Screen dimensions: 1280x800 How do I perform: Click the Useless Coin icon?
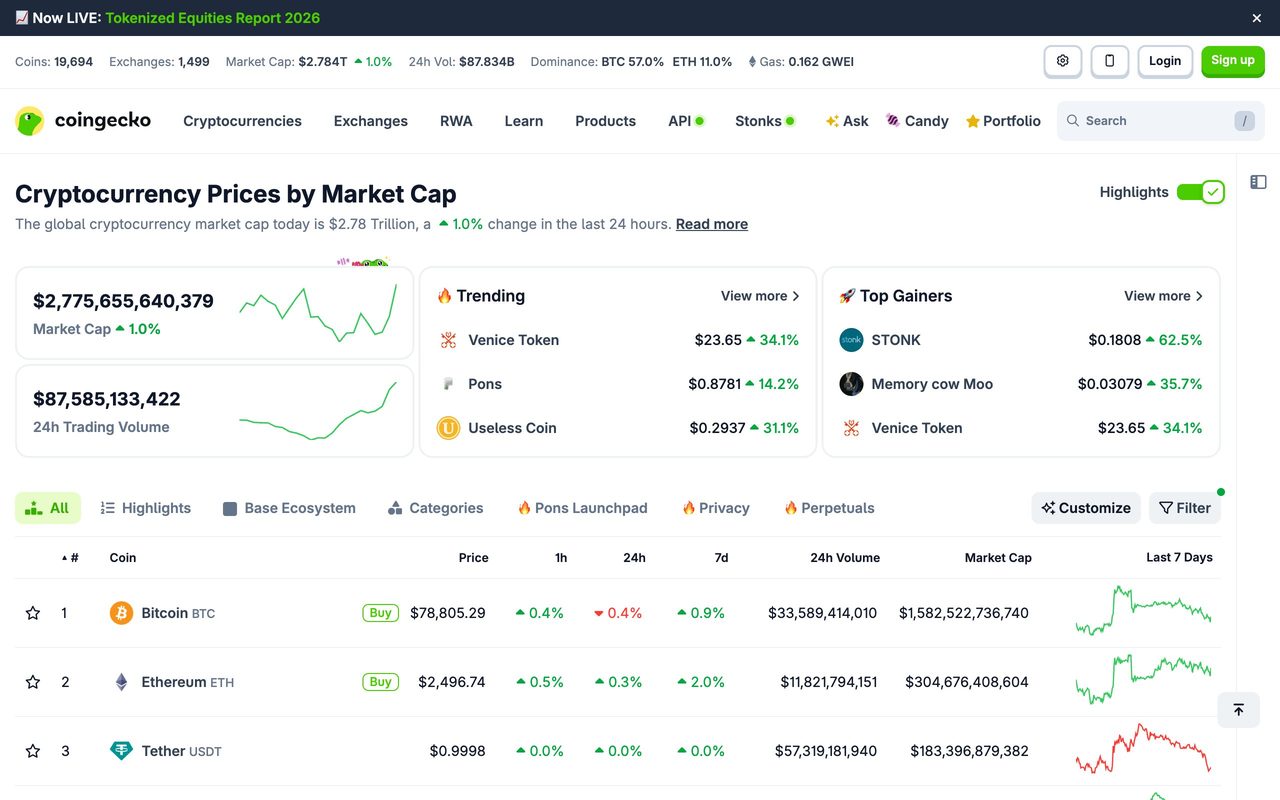[x=448, y=428]
